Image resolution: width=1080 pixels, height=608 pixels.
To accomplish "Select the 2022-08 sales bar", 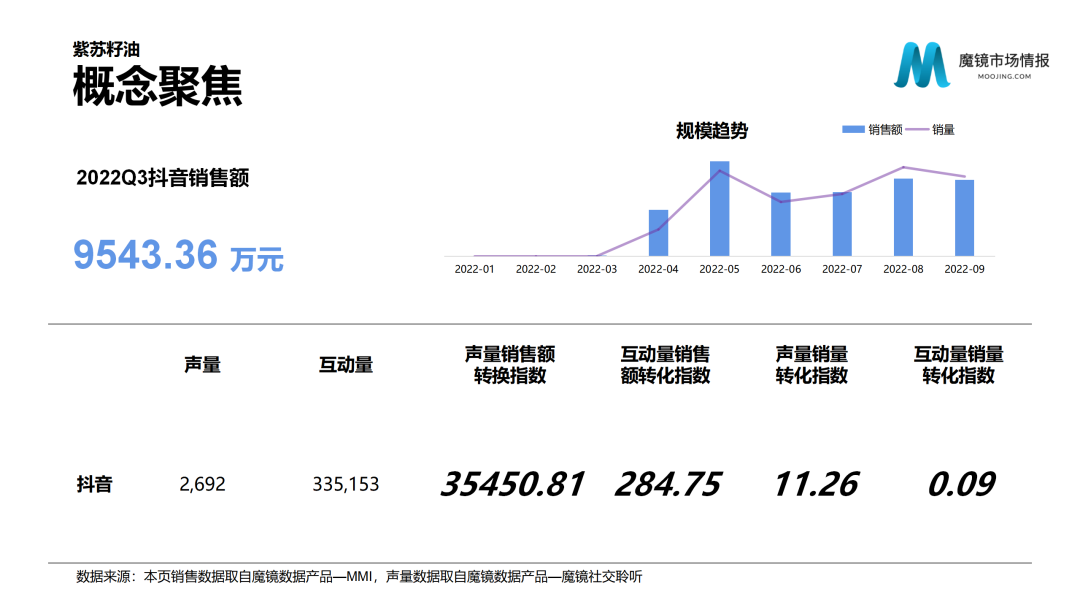I will coord(903,218).
